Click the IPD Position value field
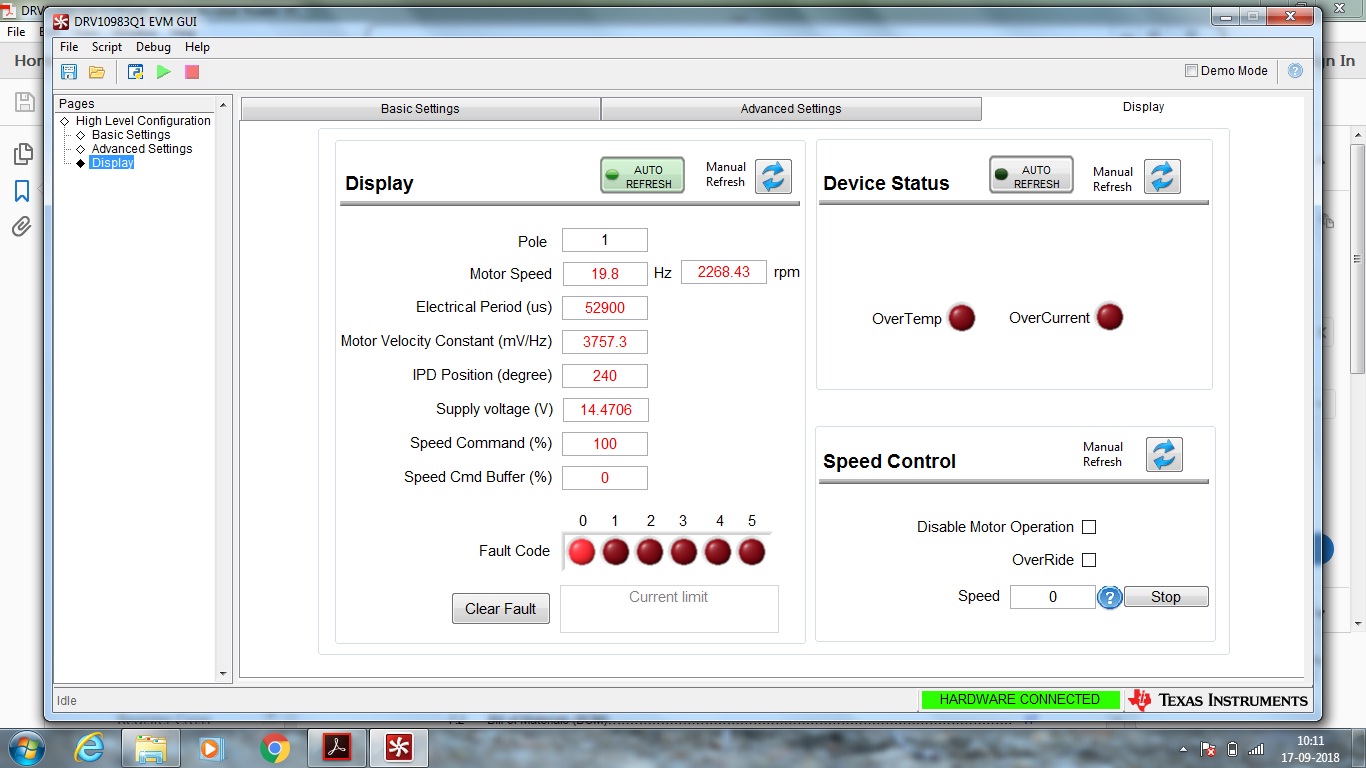The width and height of the screenshot is (1366, 768). click(x=605, y=376)
